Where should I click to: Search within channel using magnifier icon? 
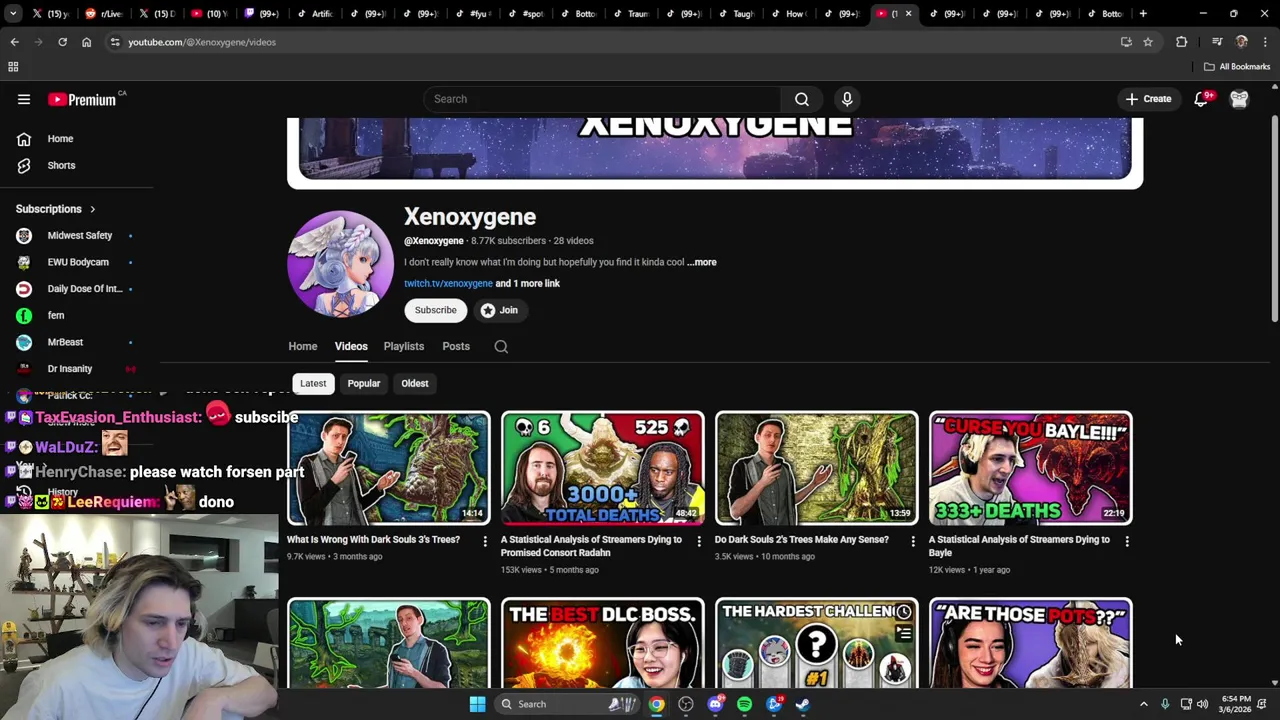point(501,347)
